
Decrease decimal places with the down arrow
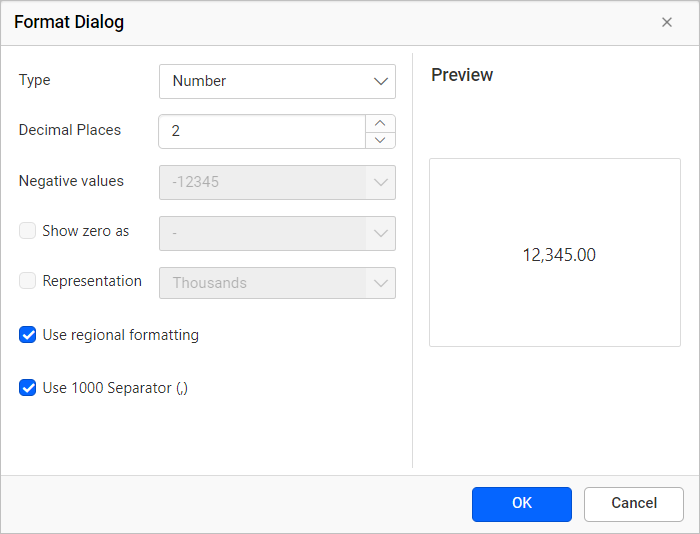[380, 140]
